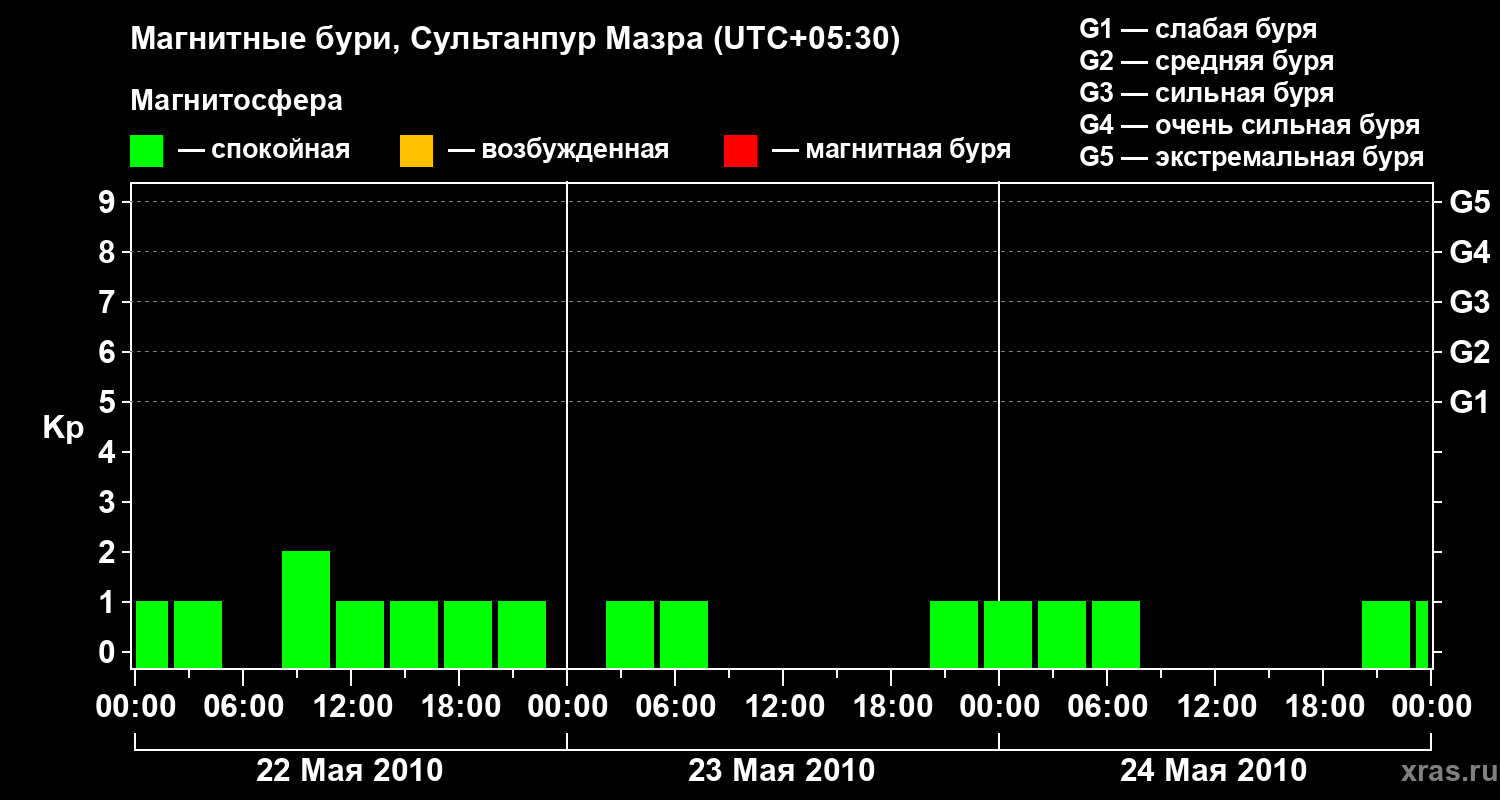Click the "Магнитосфера" legend heading

coord(236,101)
